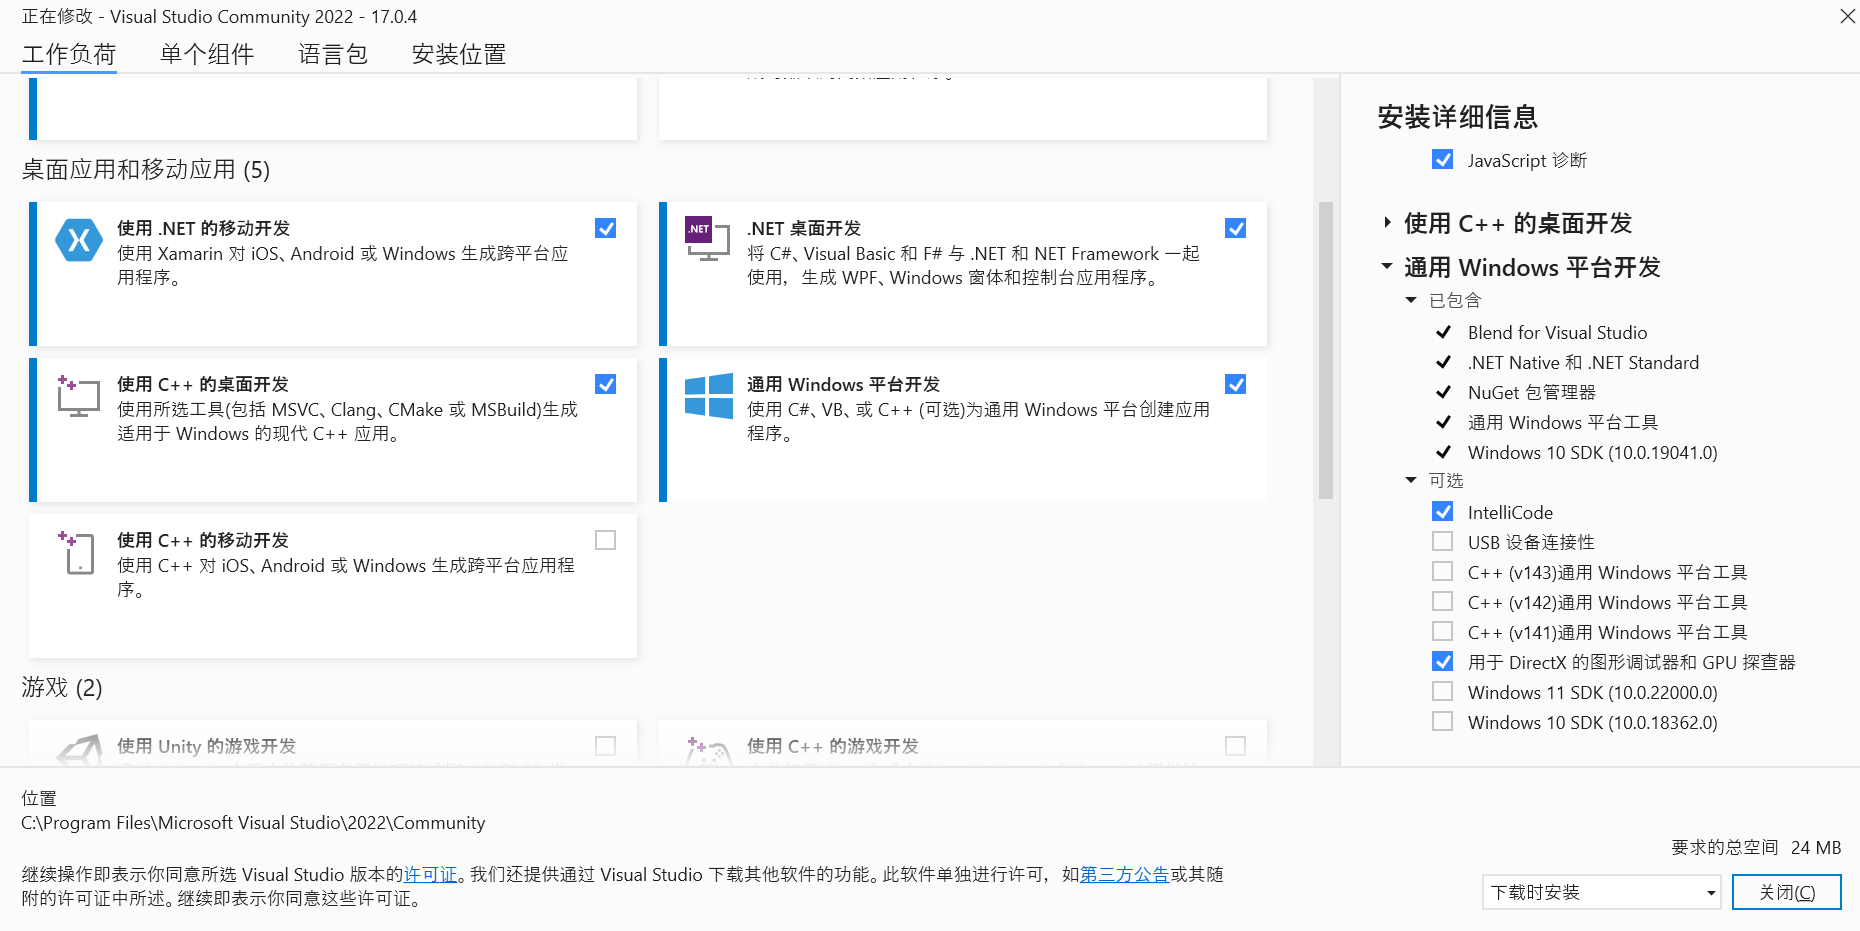1860x931 pixels.
Task: Click checkmark icon beside .NET Native 和 .NET Standard
Action: 1443,362
